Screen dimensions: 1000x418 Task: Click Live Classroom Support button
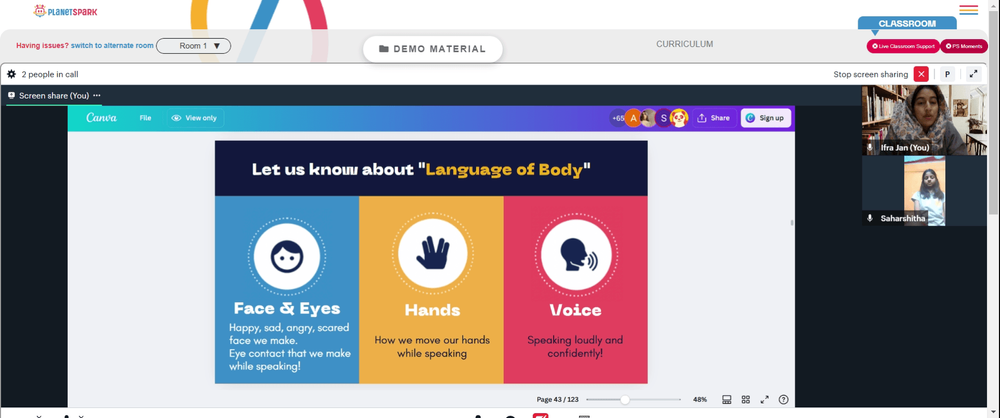(x=902, y=46)
